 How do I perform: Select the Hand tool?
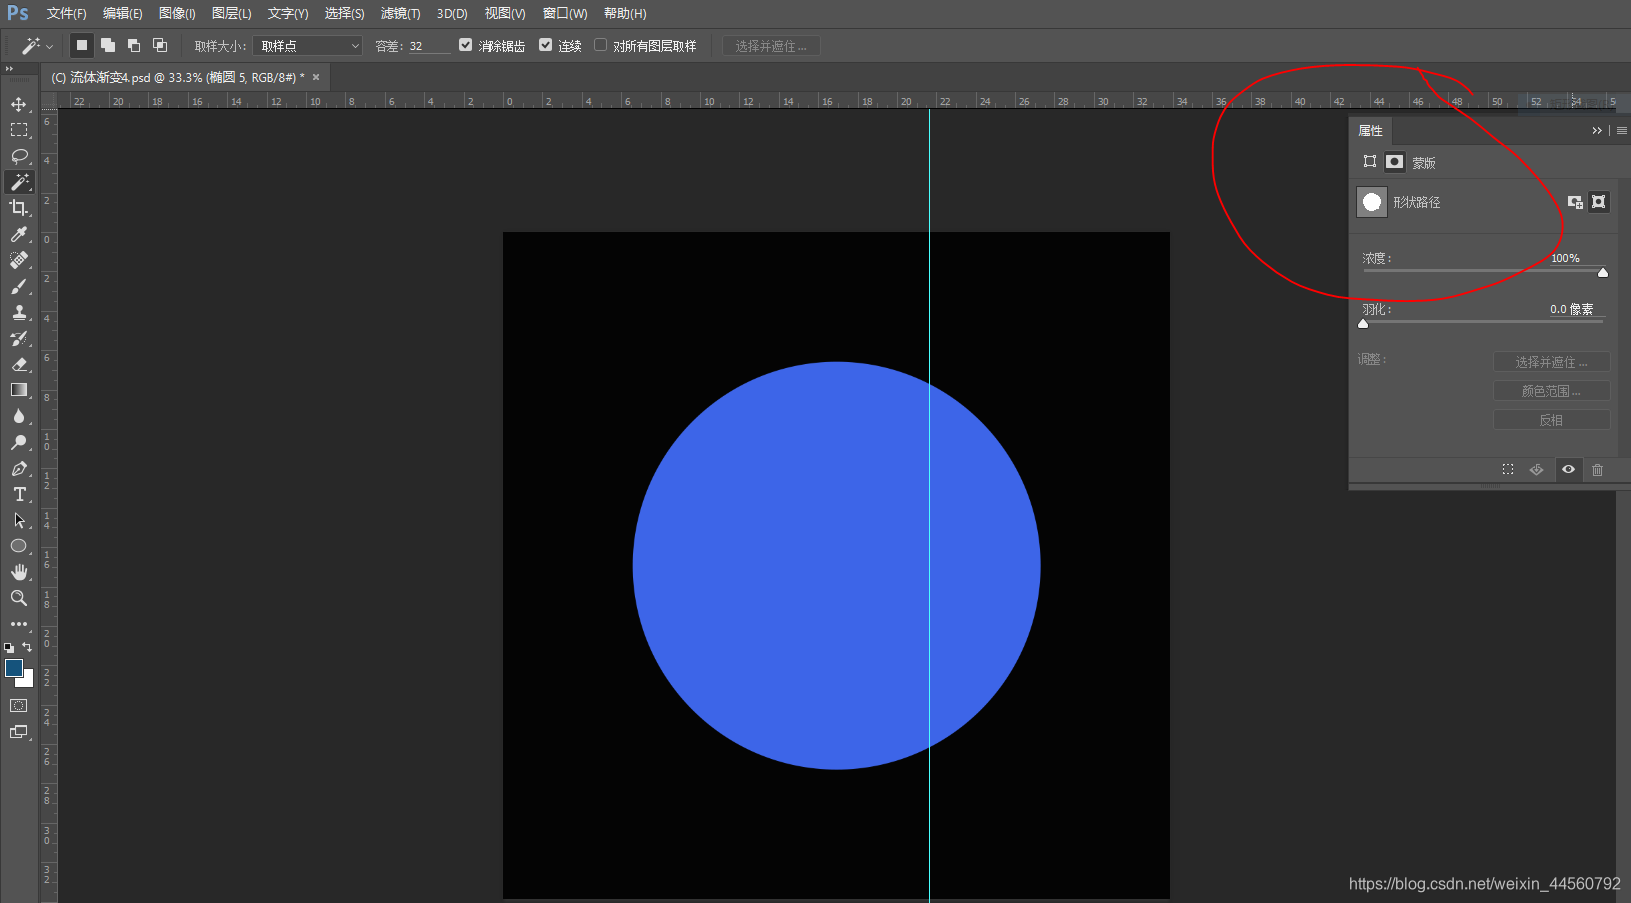click(x=19, y=572)
